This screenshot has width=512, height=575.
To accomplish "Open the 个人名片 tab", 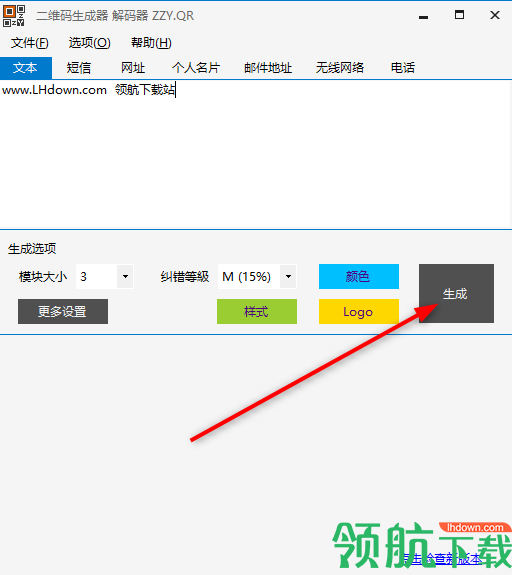I will point(196,68).
